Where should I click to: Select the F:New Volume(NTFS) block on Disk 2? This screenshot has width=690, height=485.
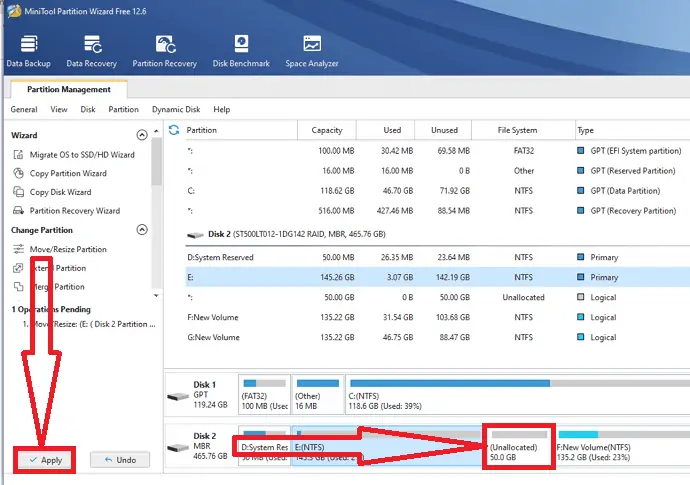click(x=622, y=445)
